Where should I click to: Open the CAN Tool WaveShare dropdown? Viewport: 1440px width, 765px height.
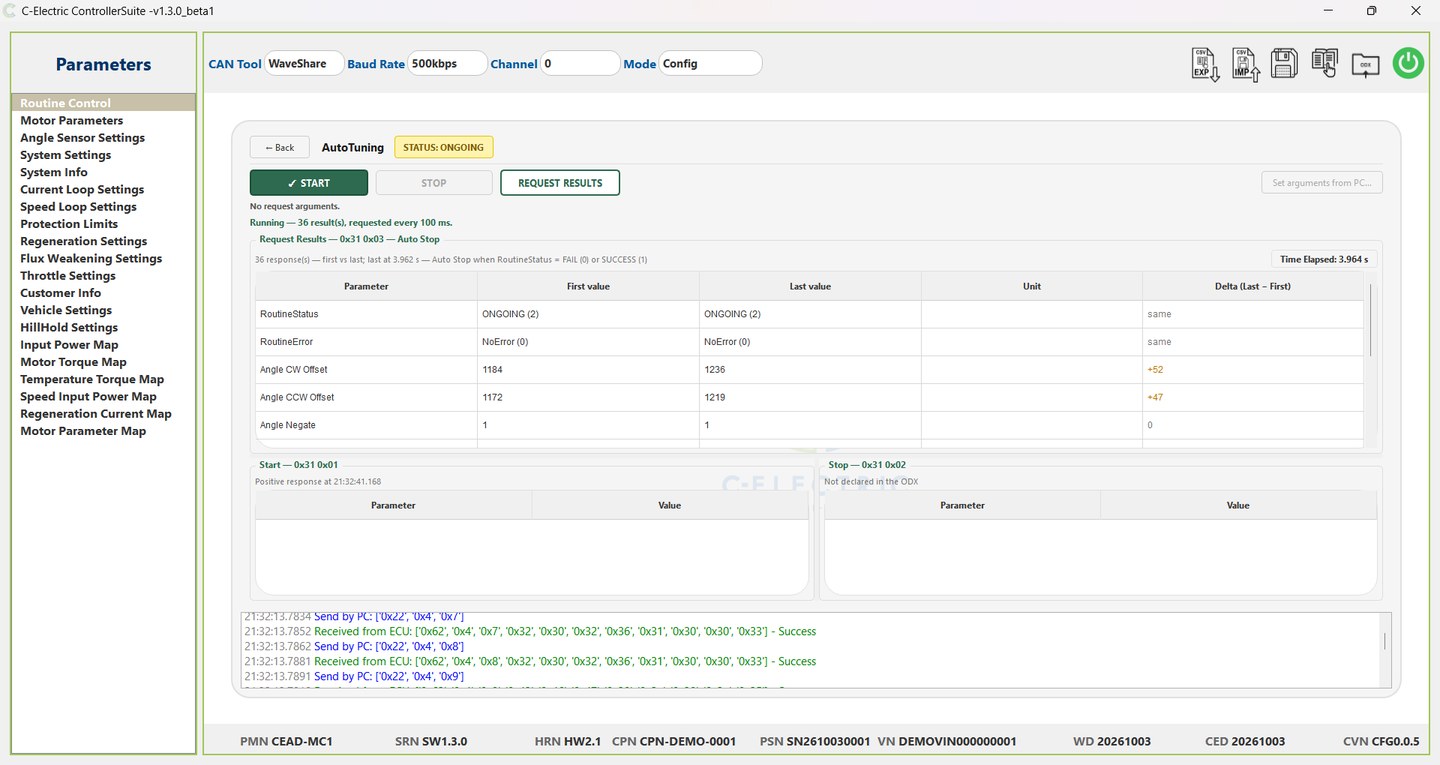[304, 63]
